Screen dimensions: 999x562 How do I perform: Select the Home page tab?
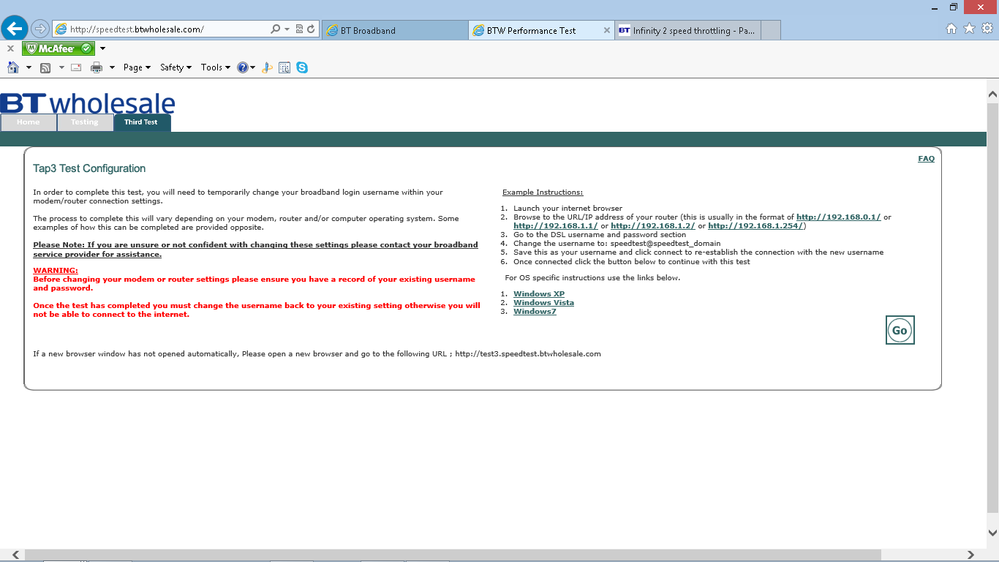pos(28,122)
